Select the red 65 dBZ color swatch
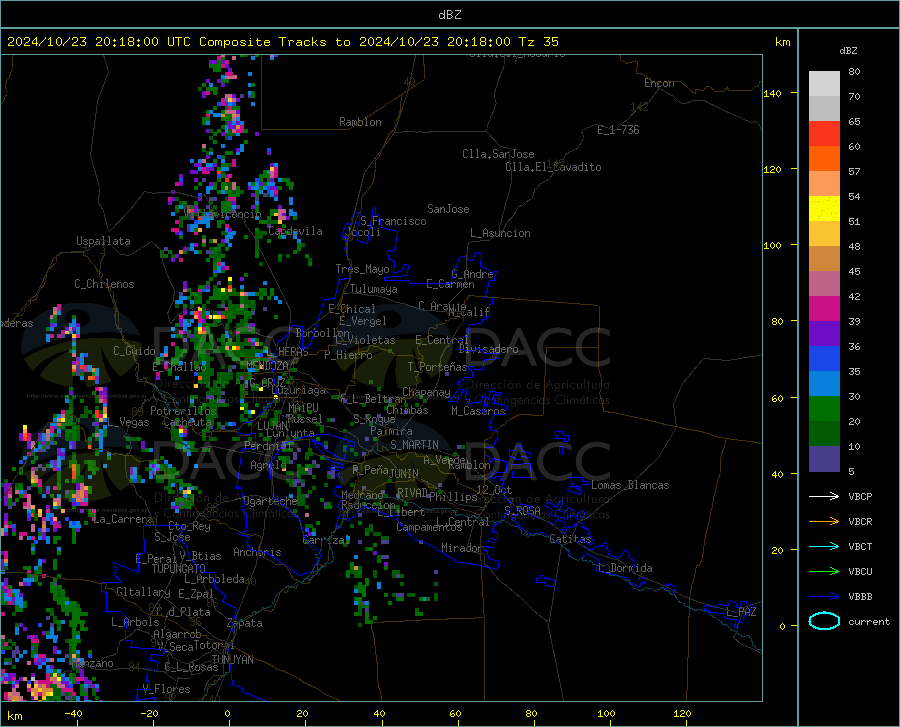The width and height of the screenshot is (900, 727). pyautogui.click(x=824, y=133)
